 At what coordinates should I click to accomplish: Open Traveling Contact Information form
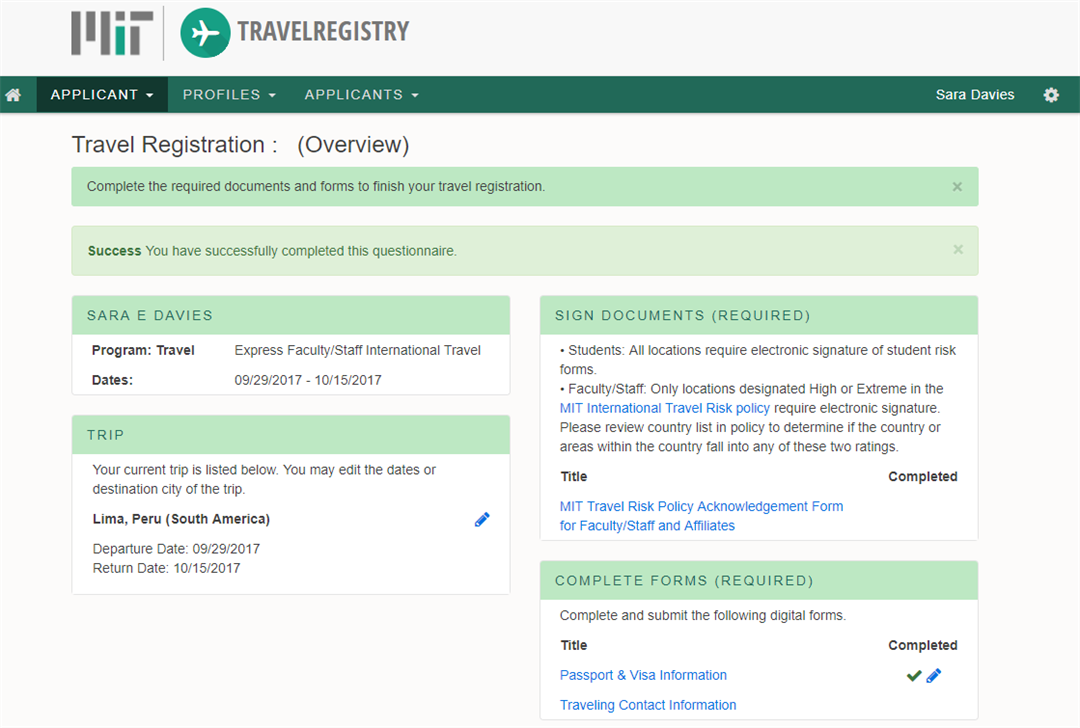[648, 705]
